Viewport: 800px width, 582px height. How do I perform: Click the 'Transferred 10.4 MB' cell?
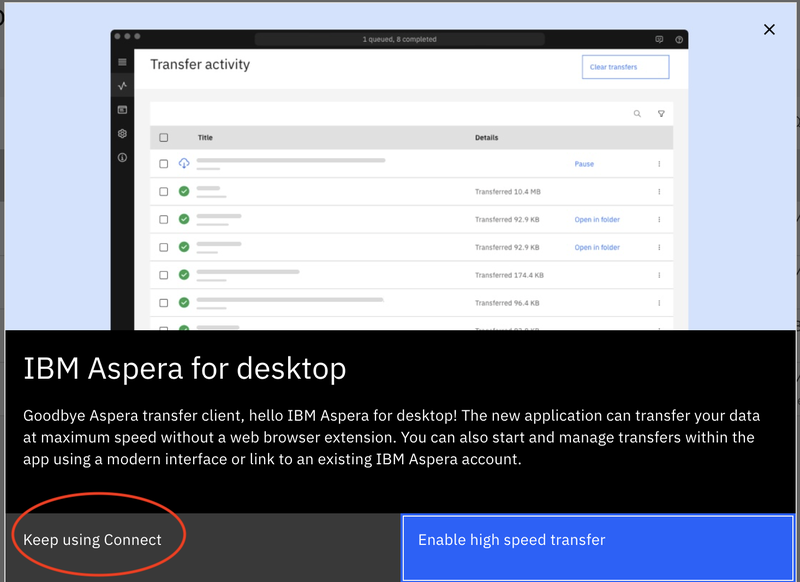508,192
